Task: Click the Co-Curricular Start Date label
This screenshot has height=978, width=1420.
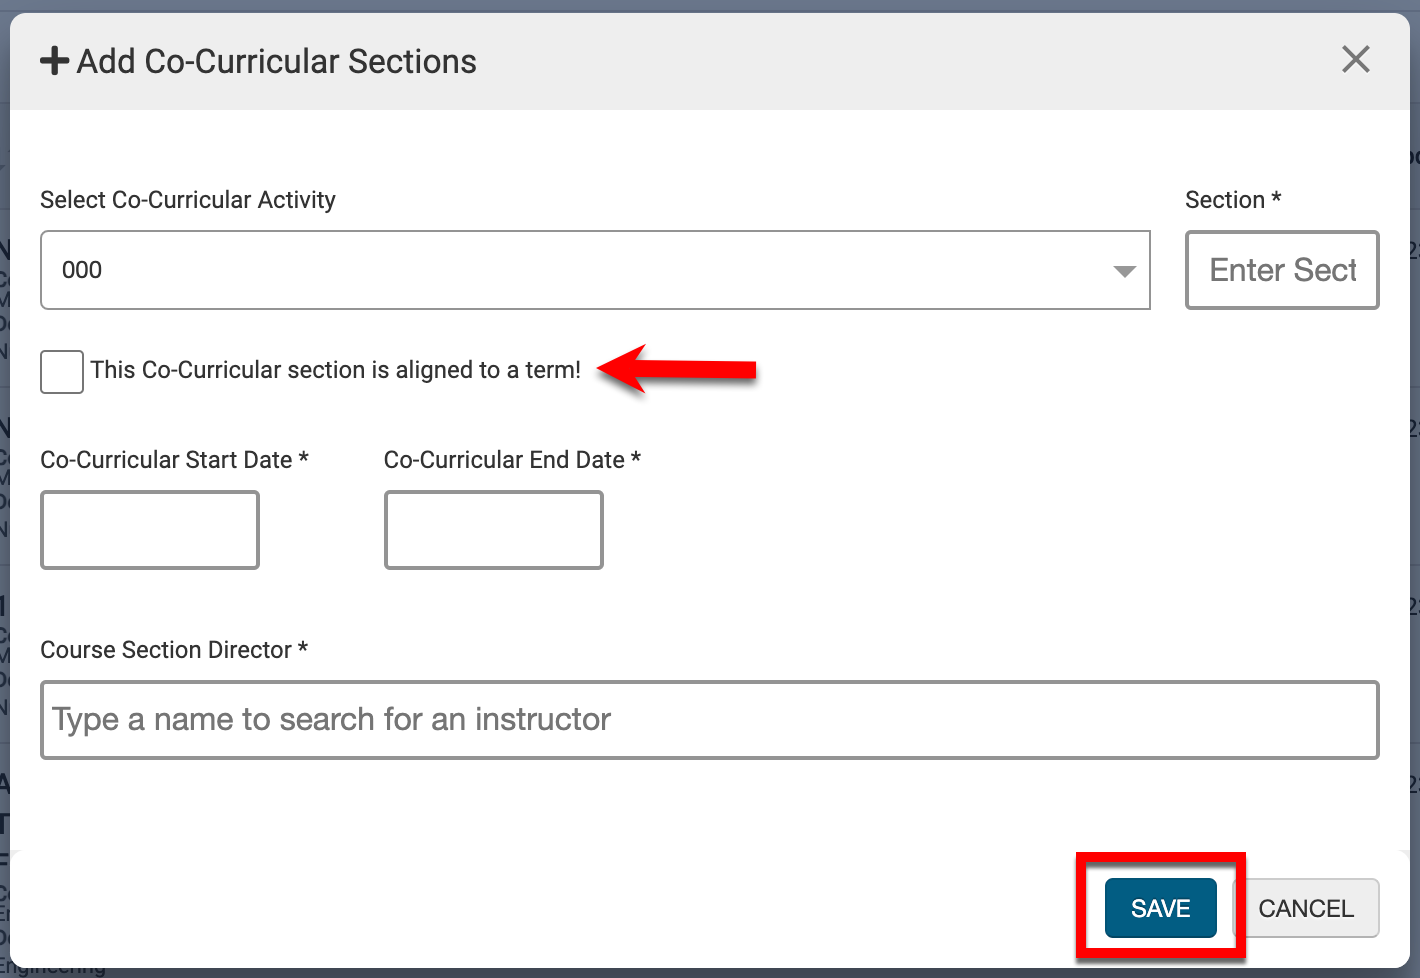Action: point(174,460)
